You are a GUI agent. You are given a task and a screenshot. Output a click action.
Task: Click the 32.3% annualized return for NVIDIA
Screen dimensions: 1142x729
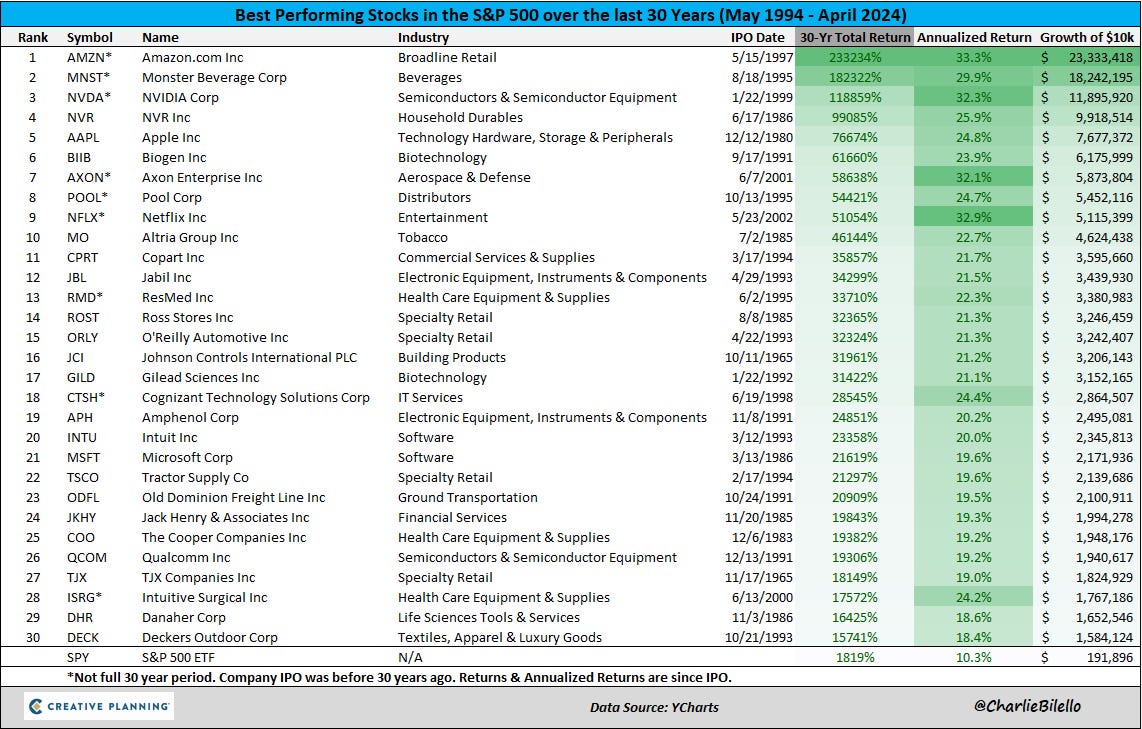tap(974, 98)
